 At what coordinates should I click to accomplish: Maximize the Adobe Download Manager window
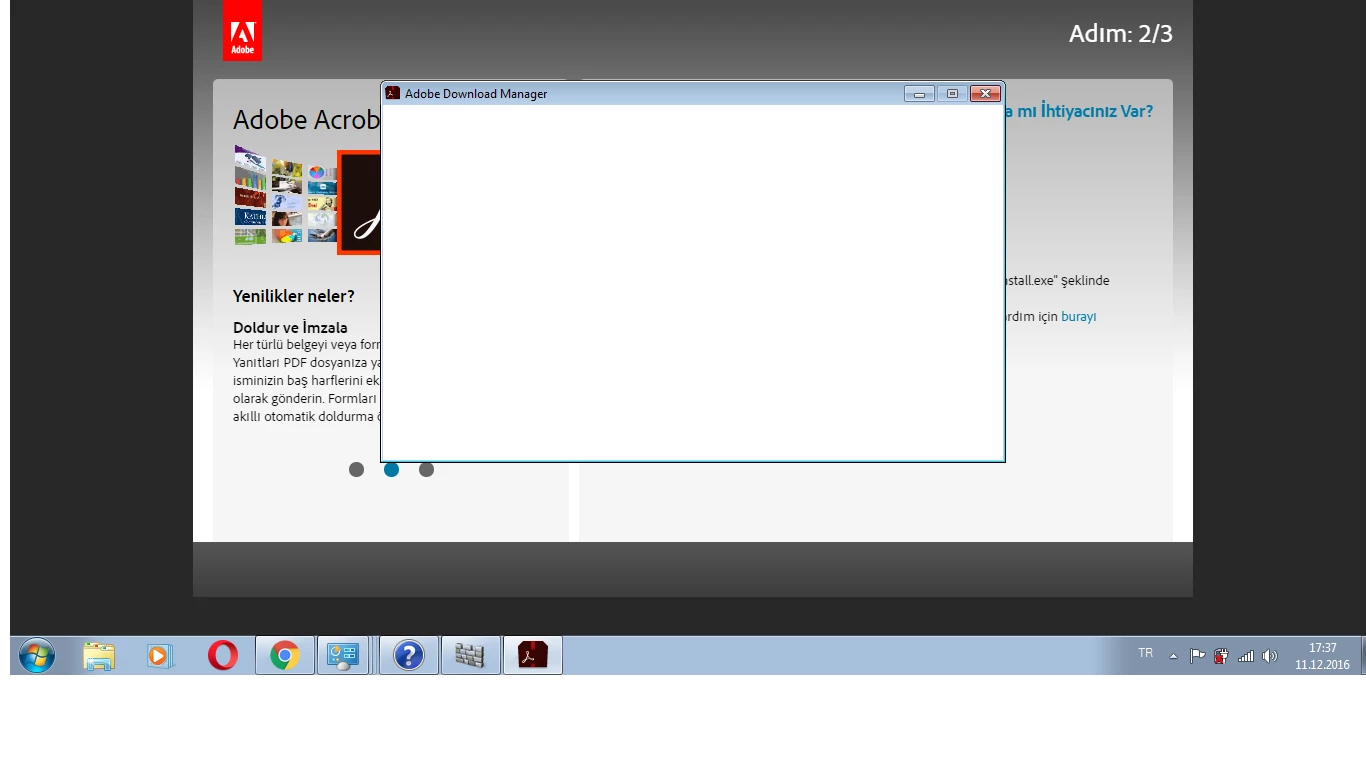[x=952, y=94]
